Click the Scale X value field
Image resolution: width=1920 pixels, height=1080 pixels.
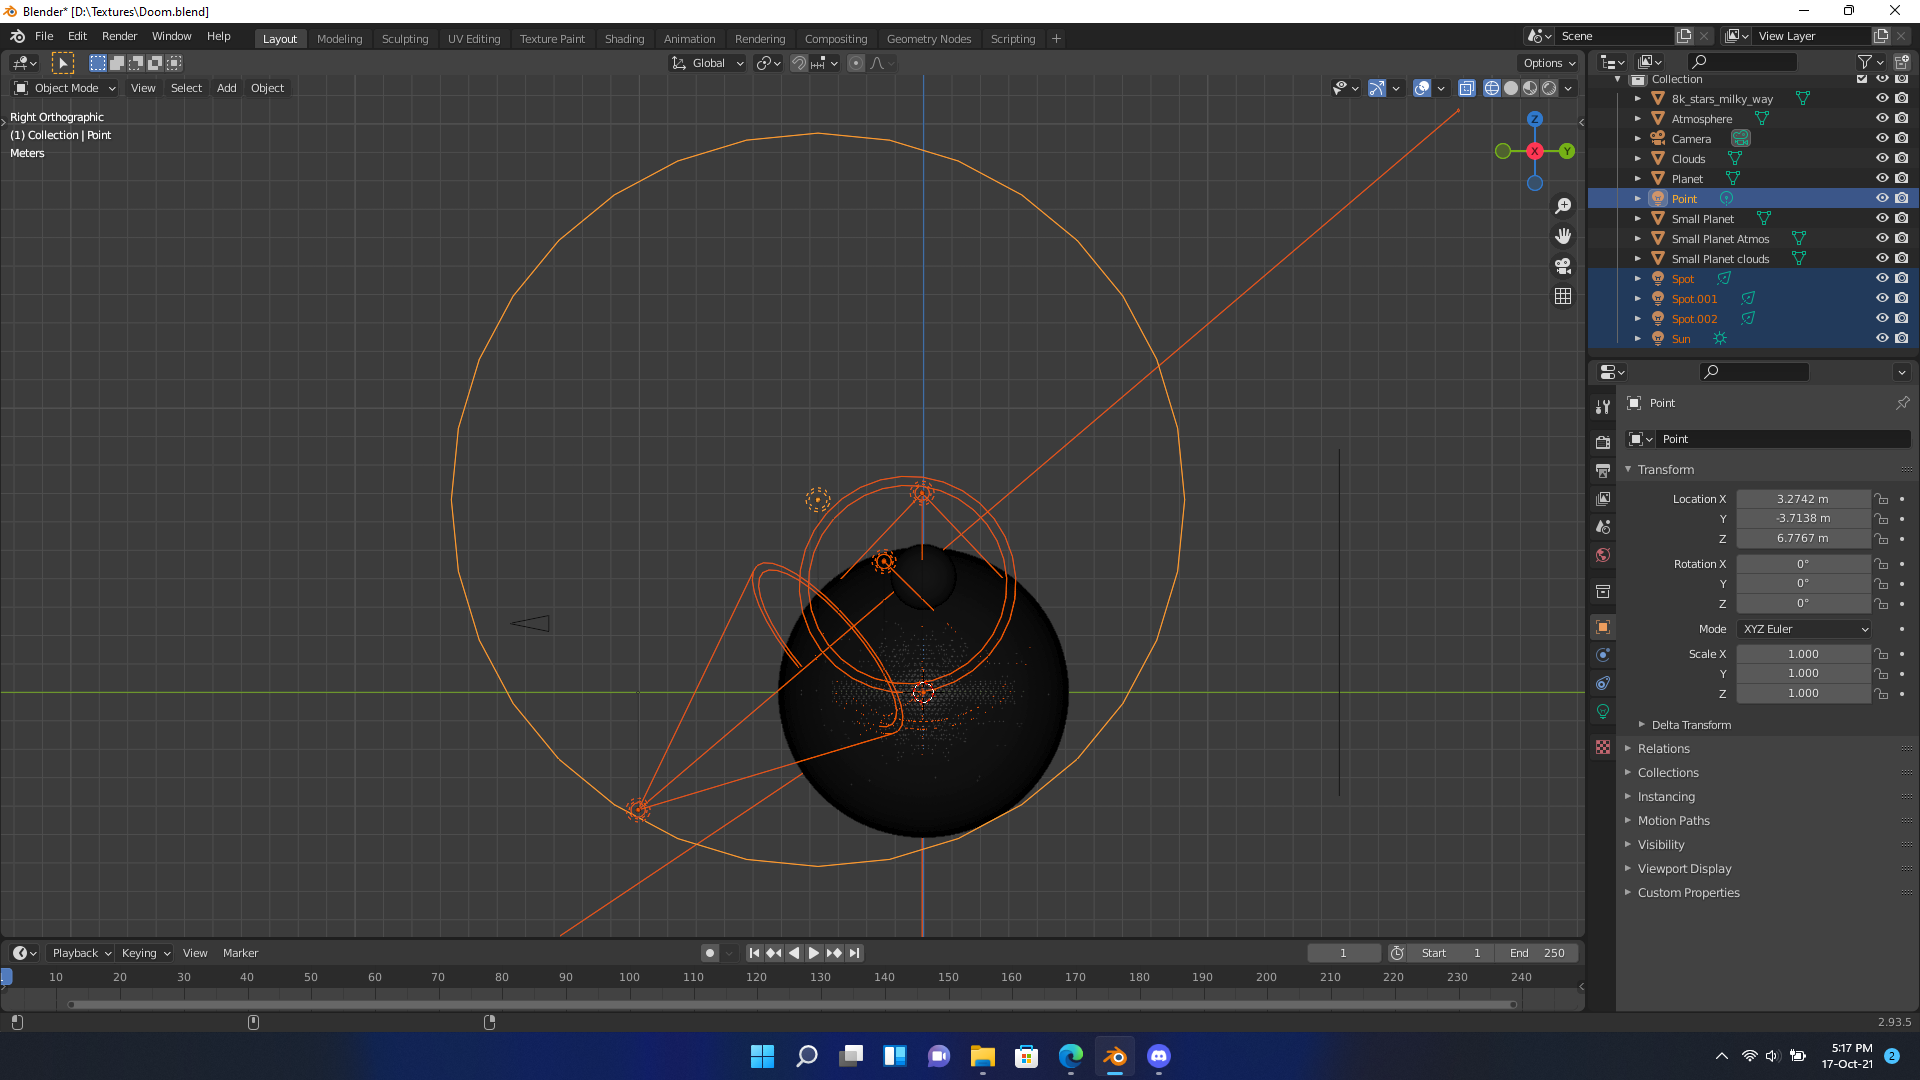tap(1802, 654)
